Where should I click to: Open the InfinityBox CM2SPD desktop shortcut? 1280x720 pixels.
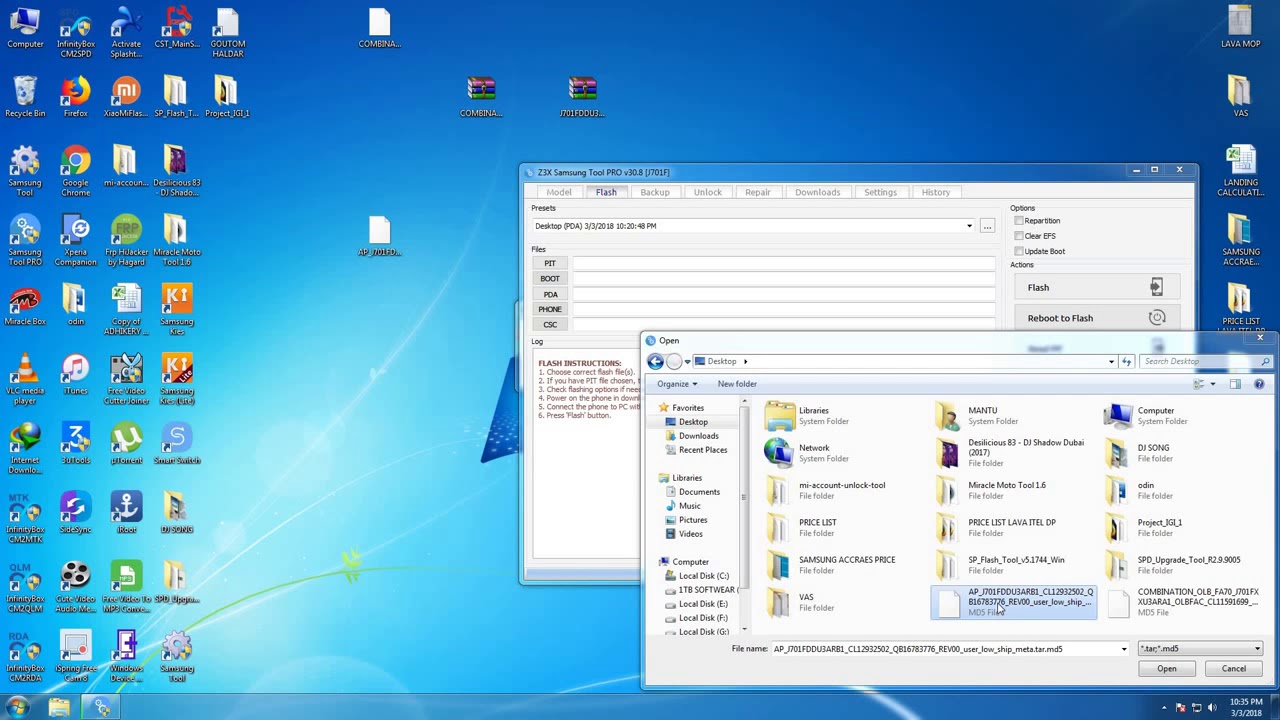click(75, 32)
